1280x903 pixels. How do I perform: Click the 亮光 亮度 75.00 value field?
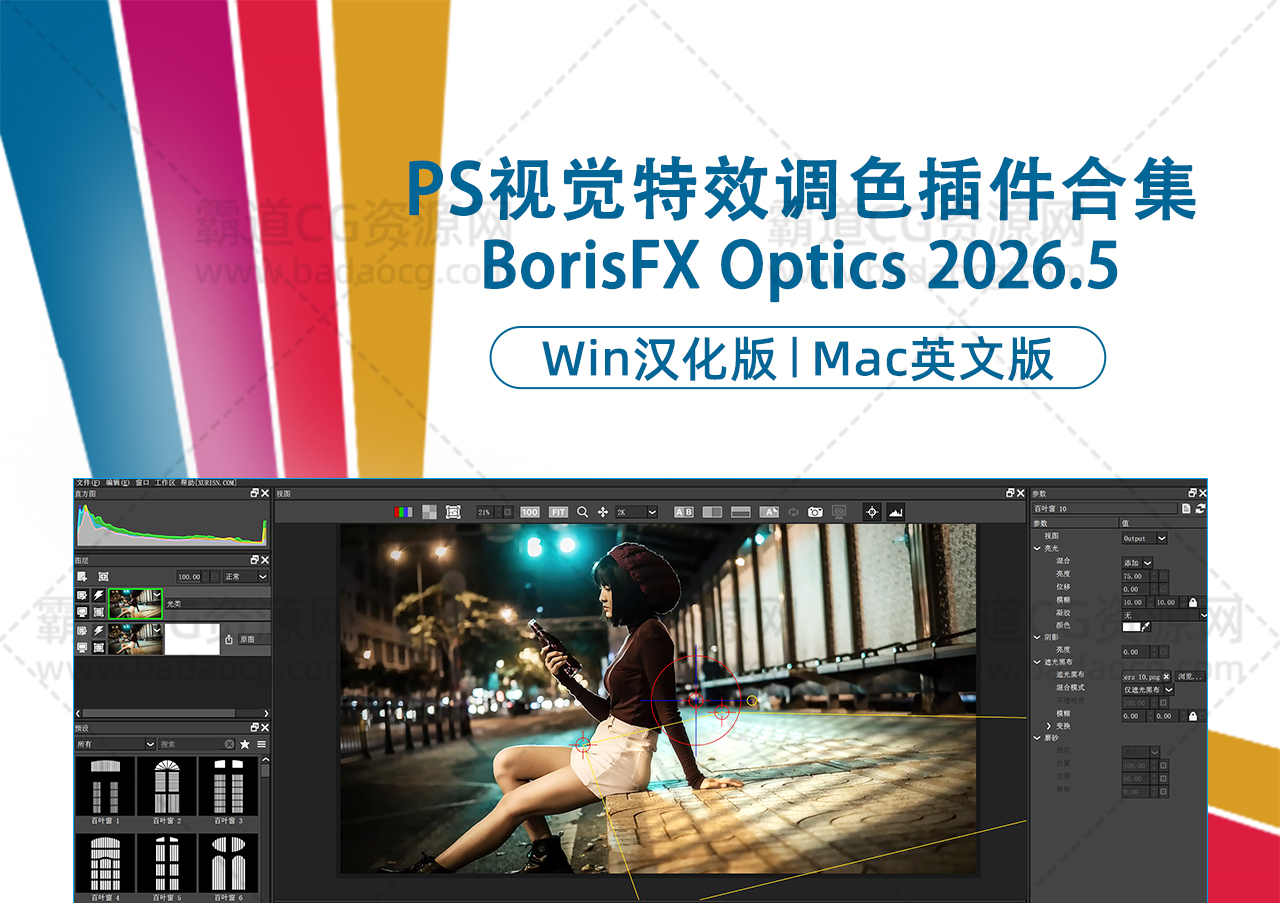1135,576
